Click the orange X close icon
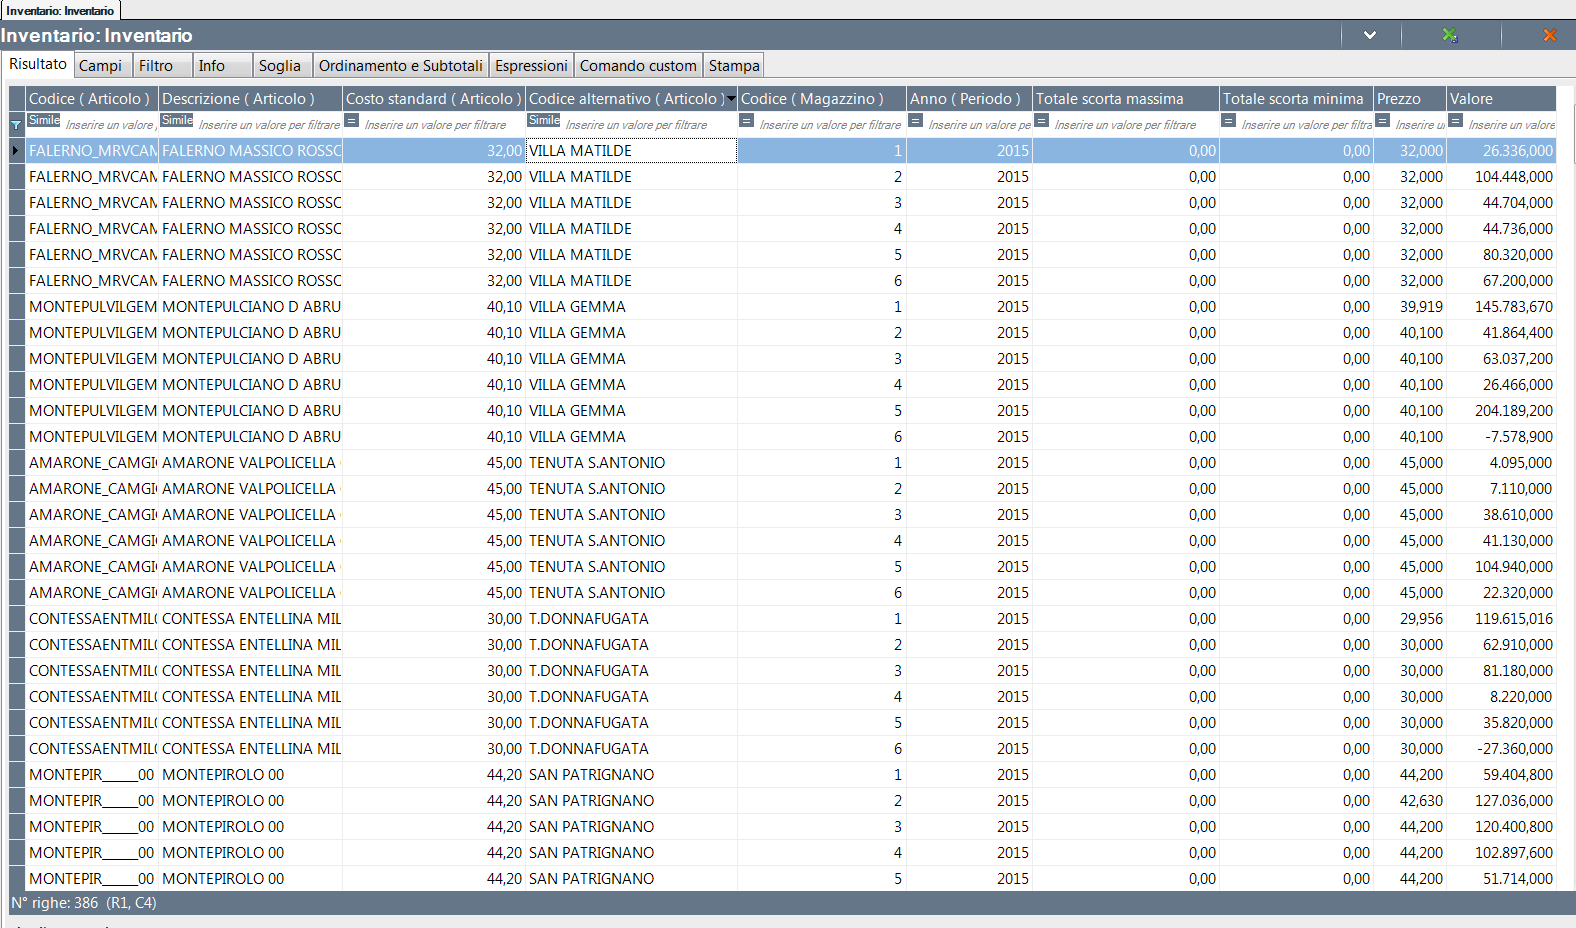The image size is (1576, 928). 1549,35
